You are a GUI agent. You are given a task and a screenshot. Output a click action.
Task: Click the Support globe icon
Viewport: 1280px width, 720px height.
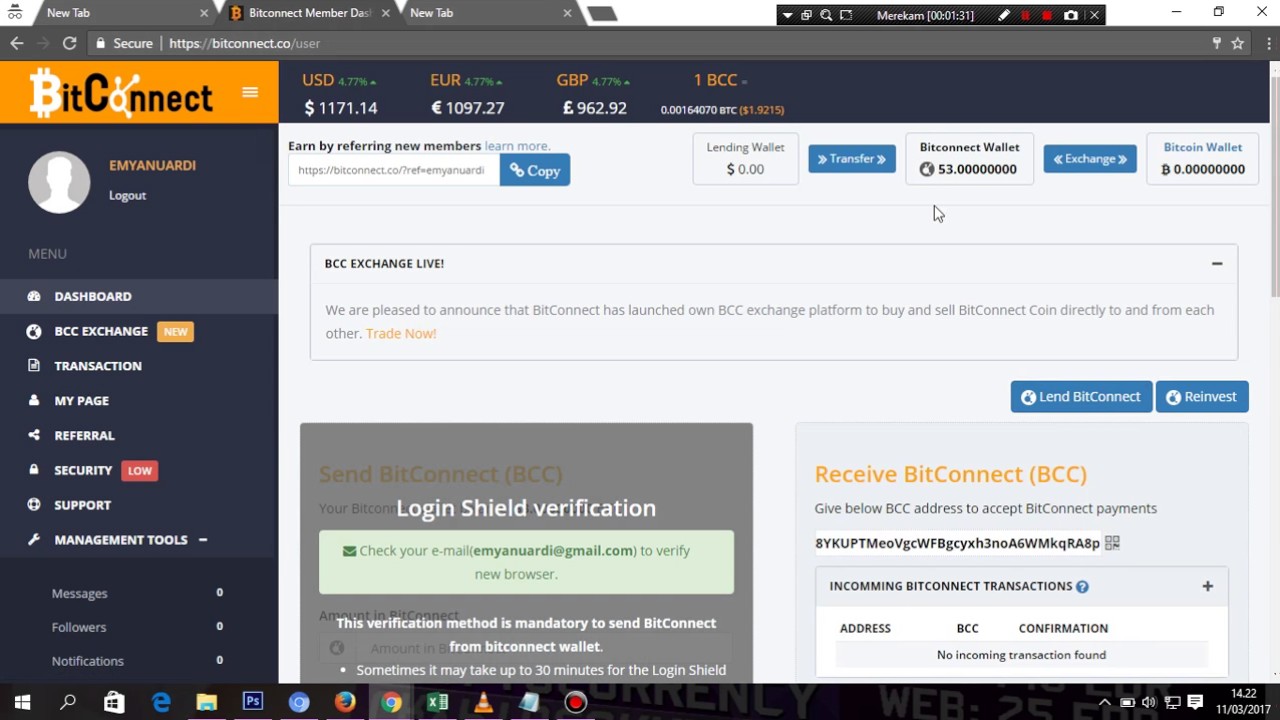(x=34, y=505)
